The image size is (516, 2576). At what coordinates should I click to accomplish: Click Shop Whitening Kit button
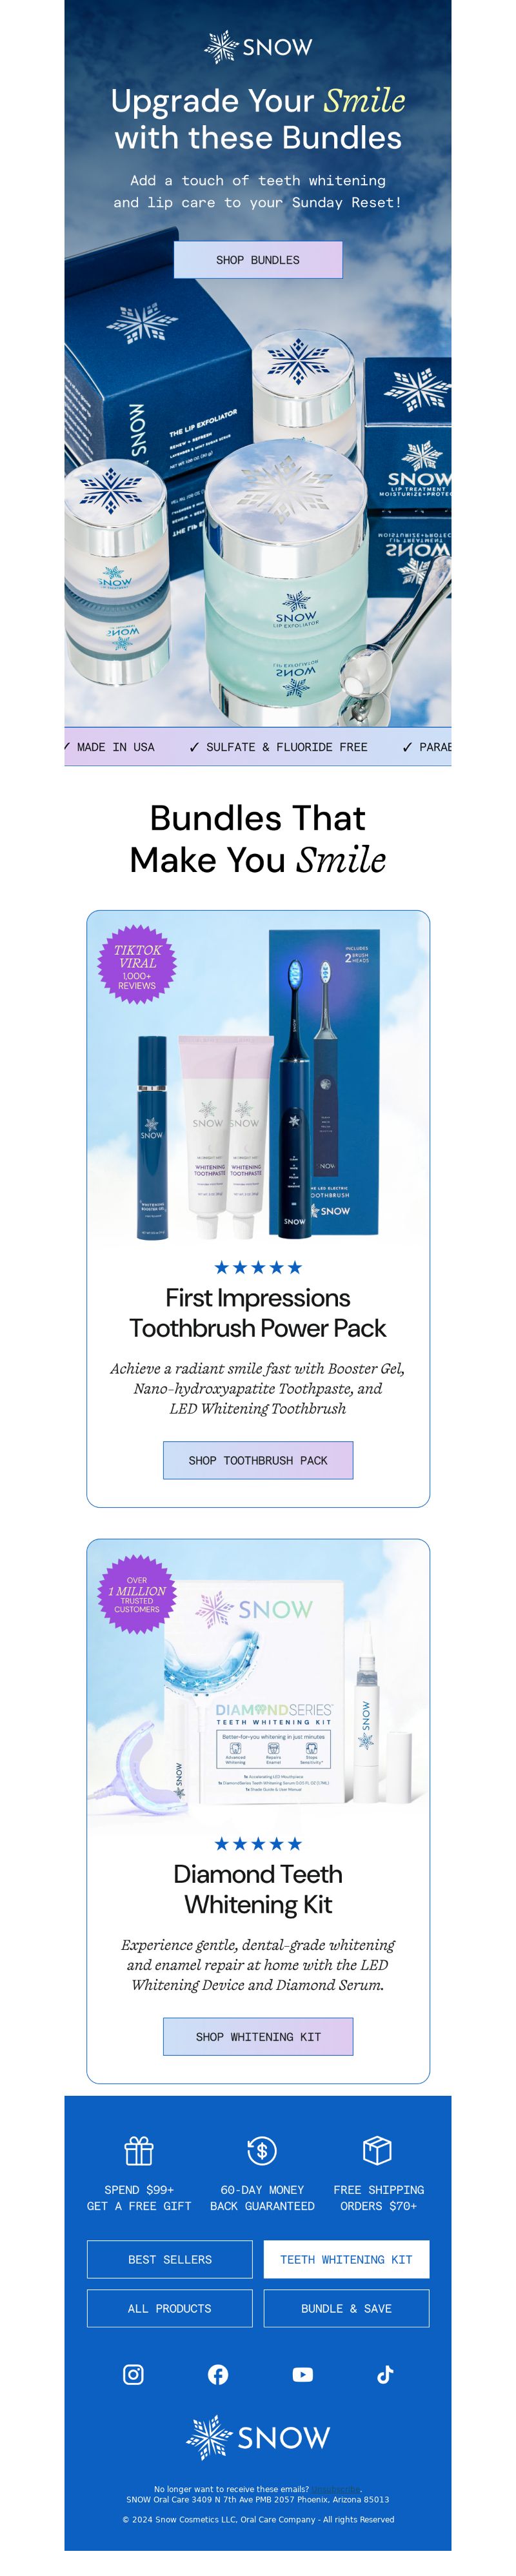(x=258, y=2036)
